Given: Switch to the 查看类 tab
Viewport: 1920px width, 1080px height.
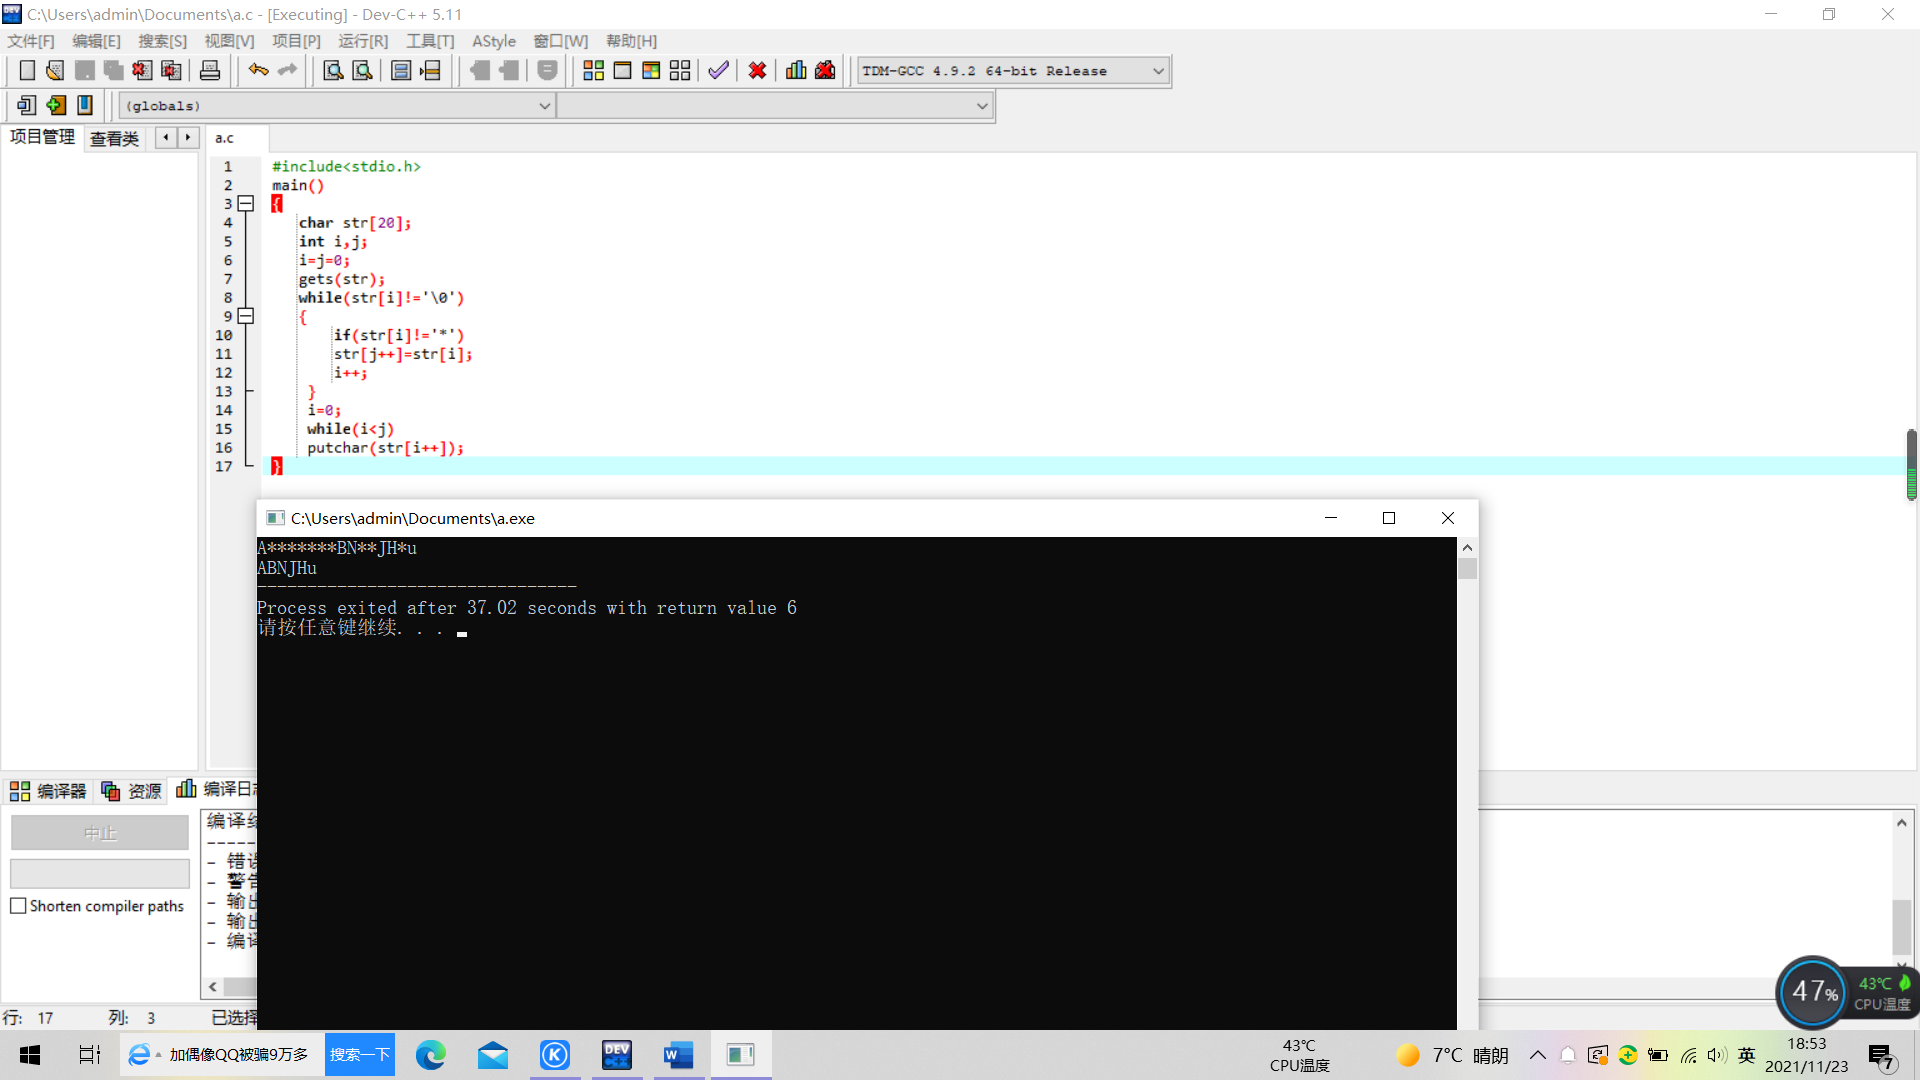Looking at the screenshot, I should [x=114, y=139].
